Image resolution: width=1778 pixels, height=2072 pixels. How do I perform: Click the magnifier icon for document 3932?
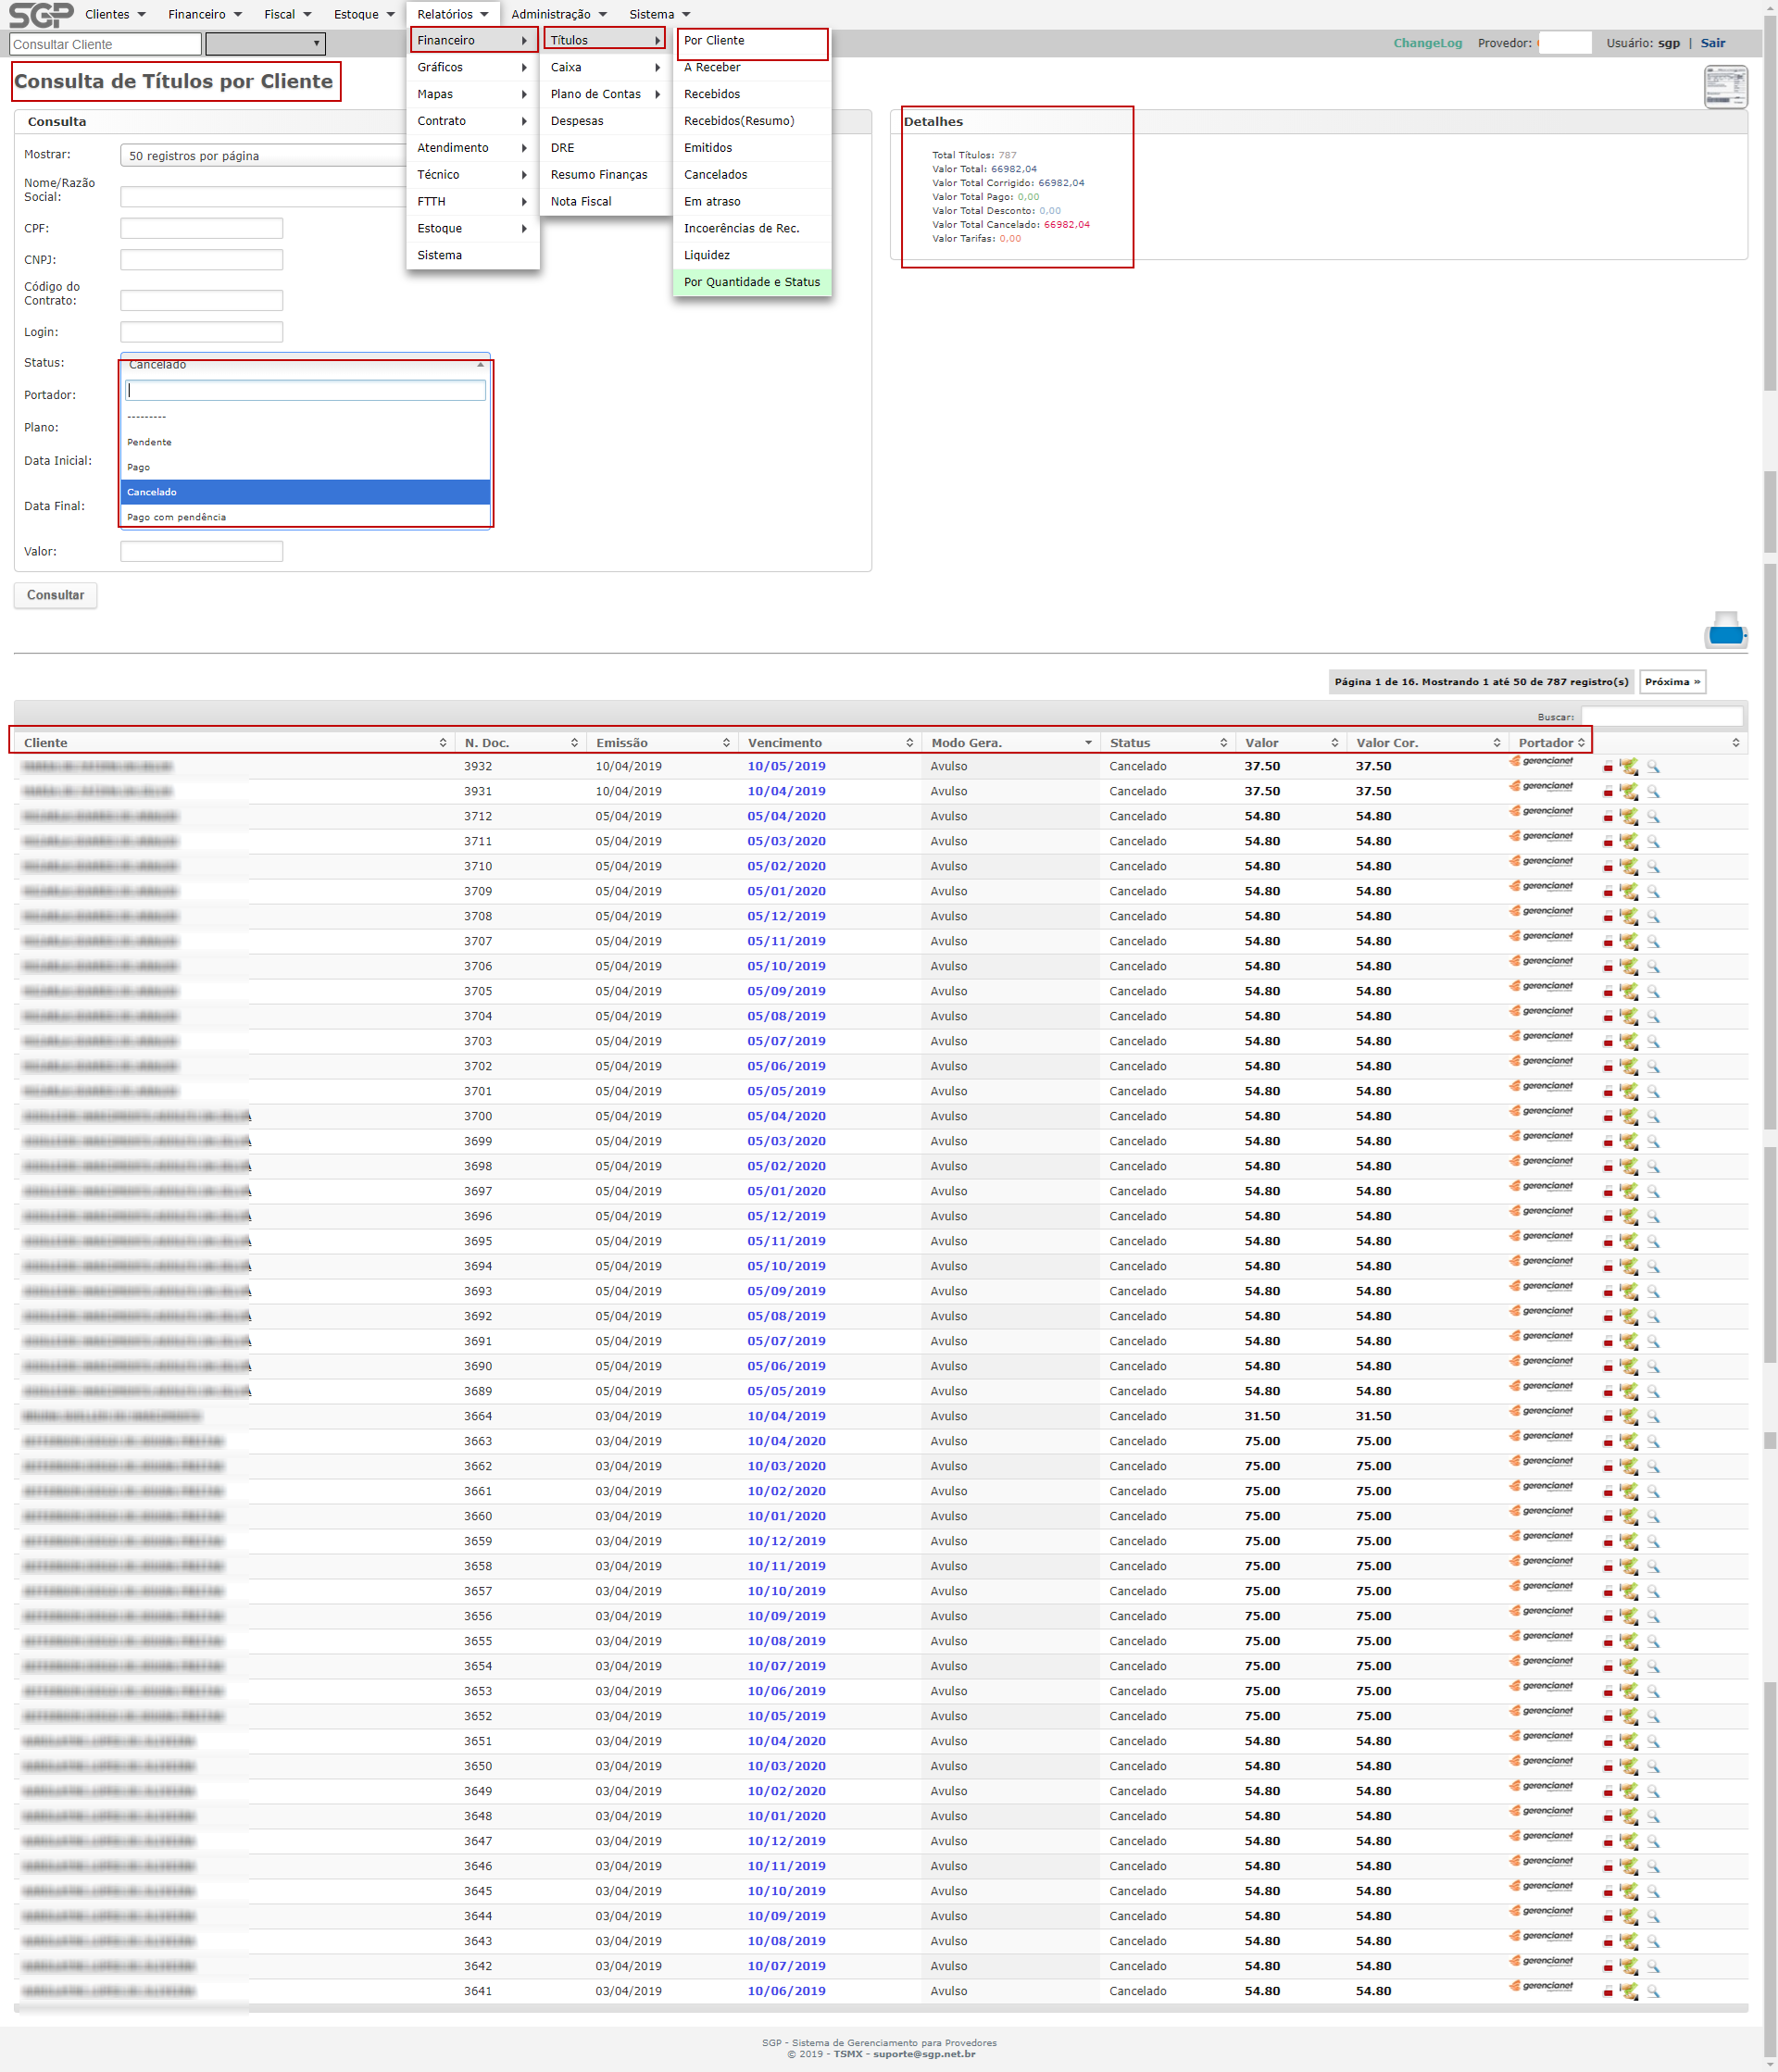(1653, 767)
